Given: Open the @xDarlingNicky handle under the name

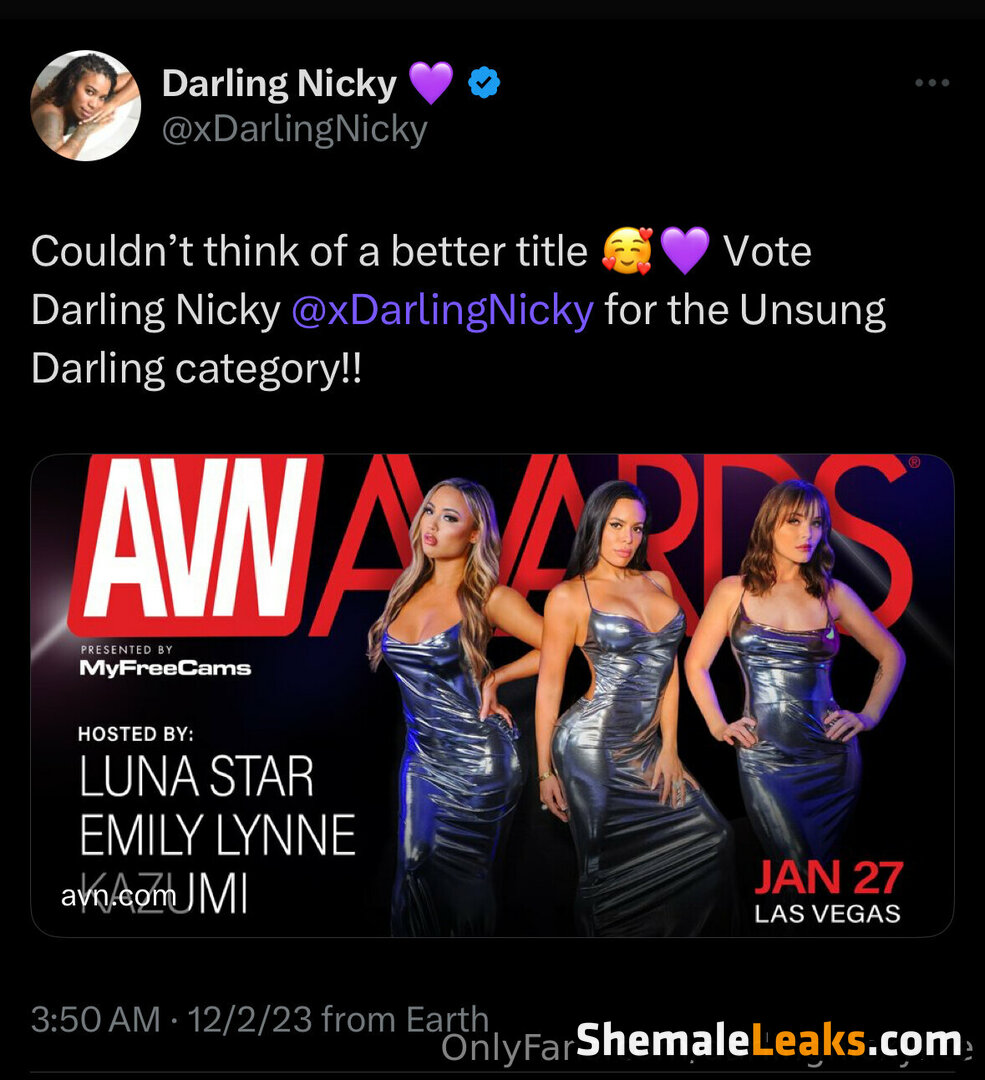Looking at the screenshot, I should click(x=295, y=129).
